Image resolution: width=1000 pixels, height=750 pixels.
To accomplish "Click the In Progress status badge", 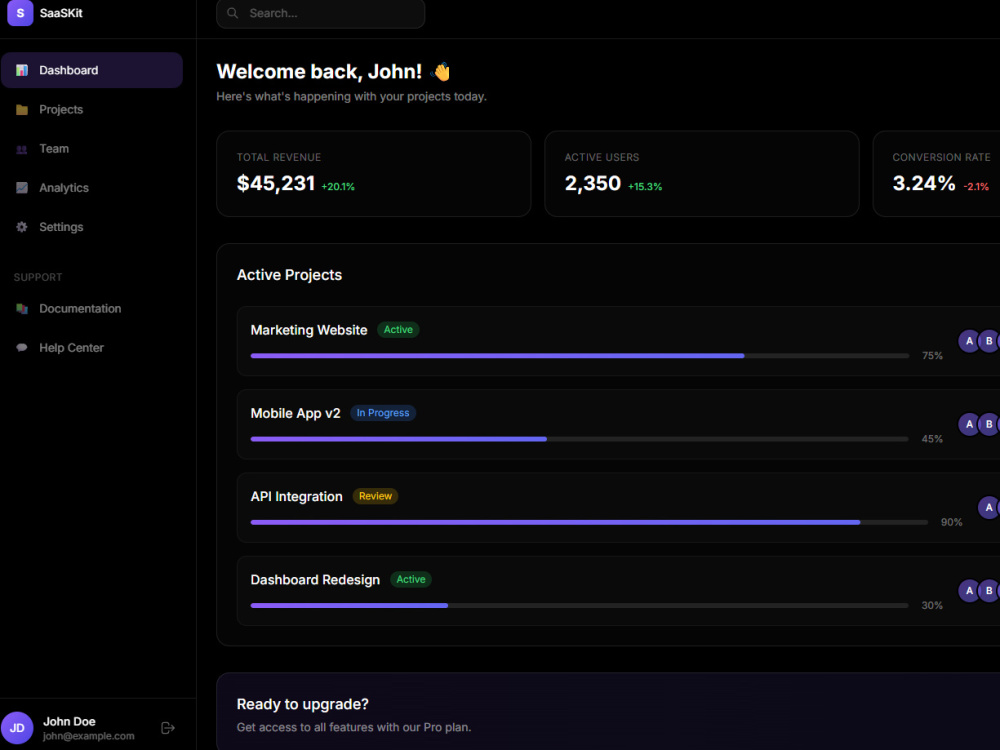I will pyautogui.click(x=383, y=413).
